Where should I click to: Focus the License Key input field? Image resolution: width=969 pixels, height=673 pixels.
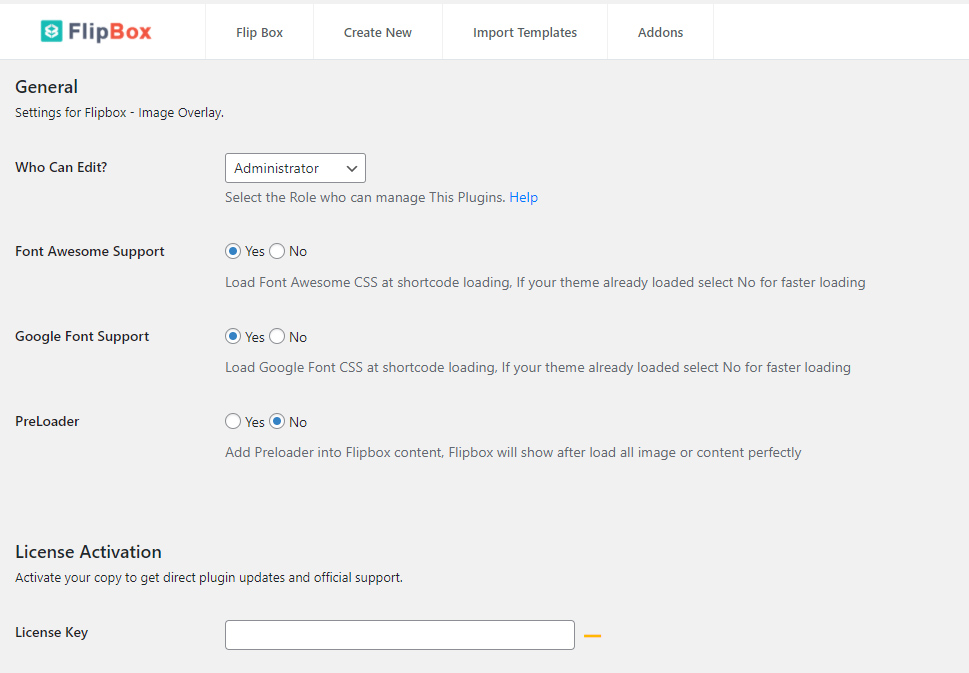click(x=400, y=635)
